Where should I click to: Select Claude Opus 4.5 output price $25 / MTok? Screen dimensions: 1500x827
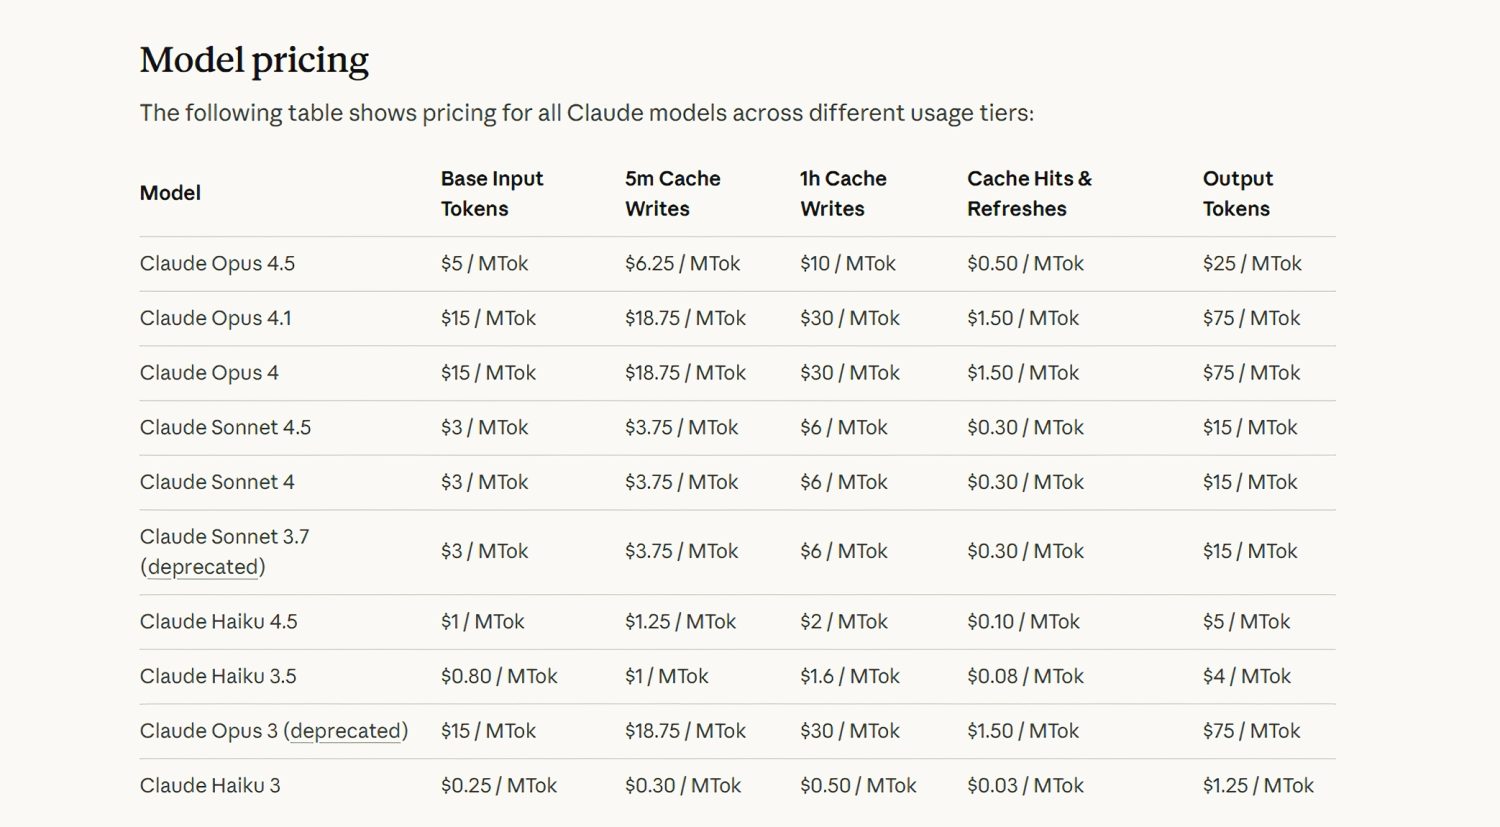(x=1252, y=264)
